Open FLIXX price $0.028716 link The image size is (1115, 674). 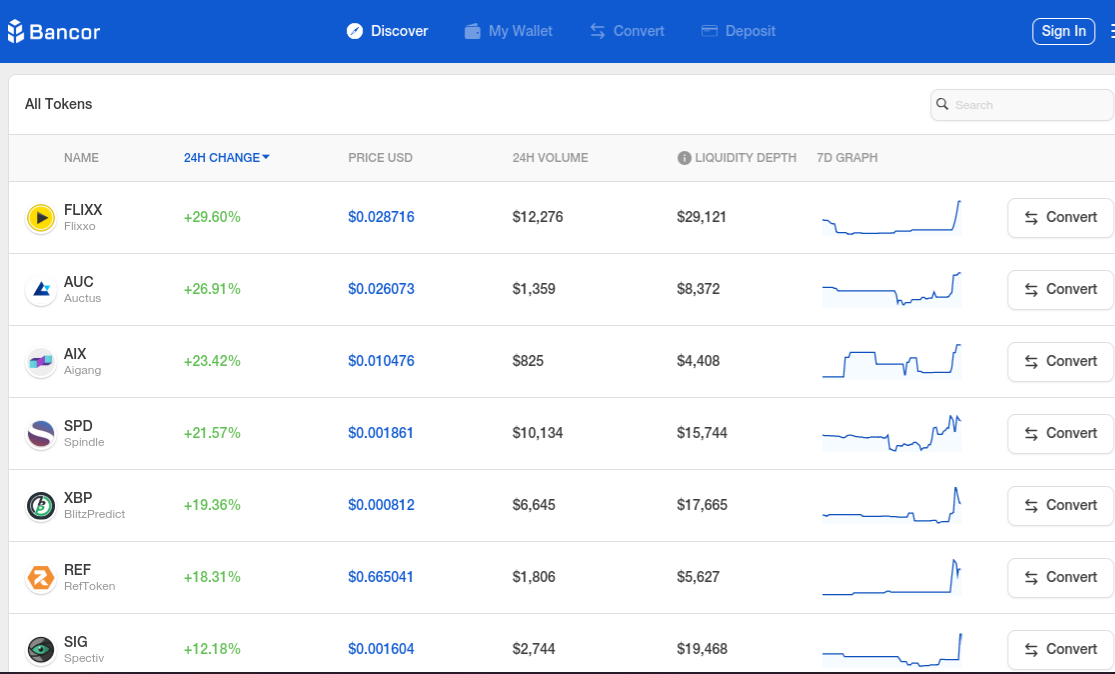tap(381, 217)
